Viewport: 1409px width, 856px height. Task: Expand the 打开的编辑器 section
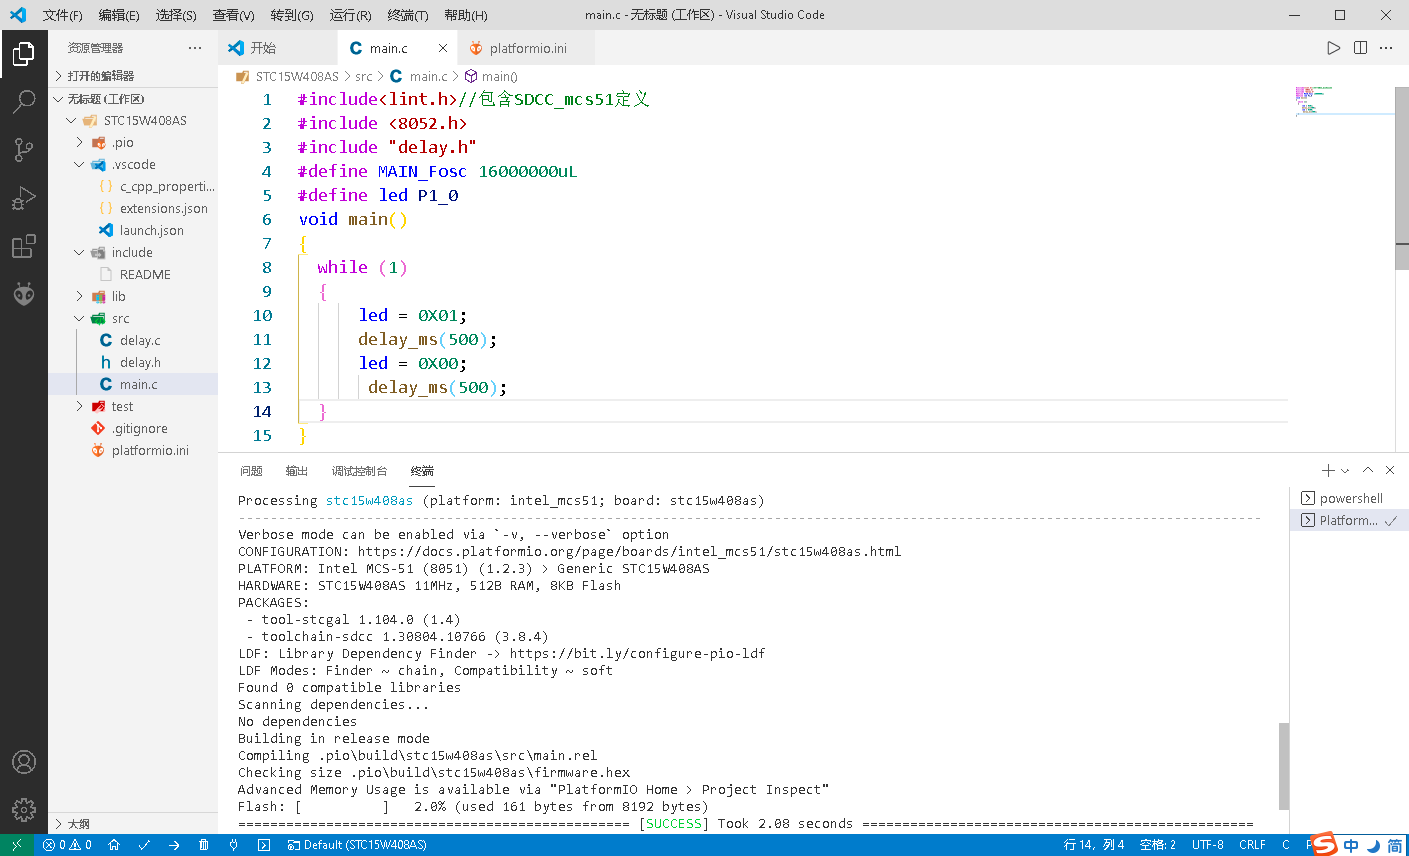click(133, 76)
